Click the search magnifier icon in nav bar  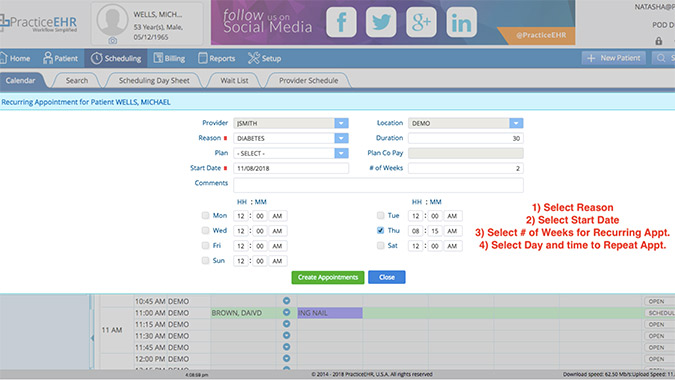661,58
